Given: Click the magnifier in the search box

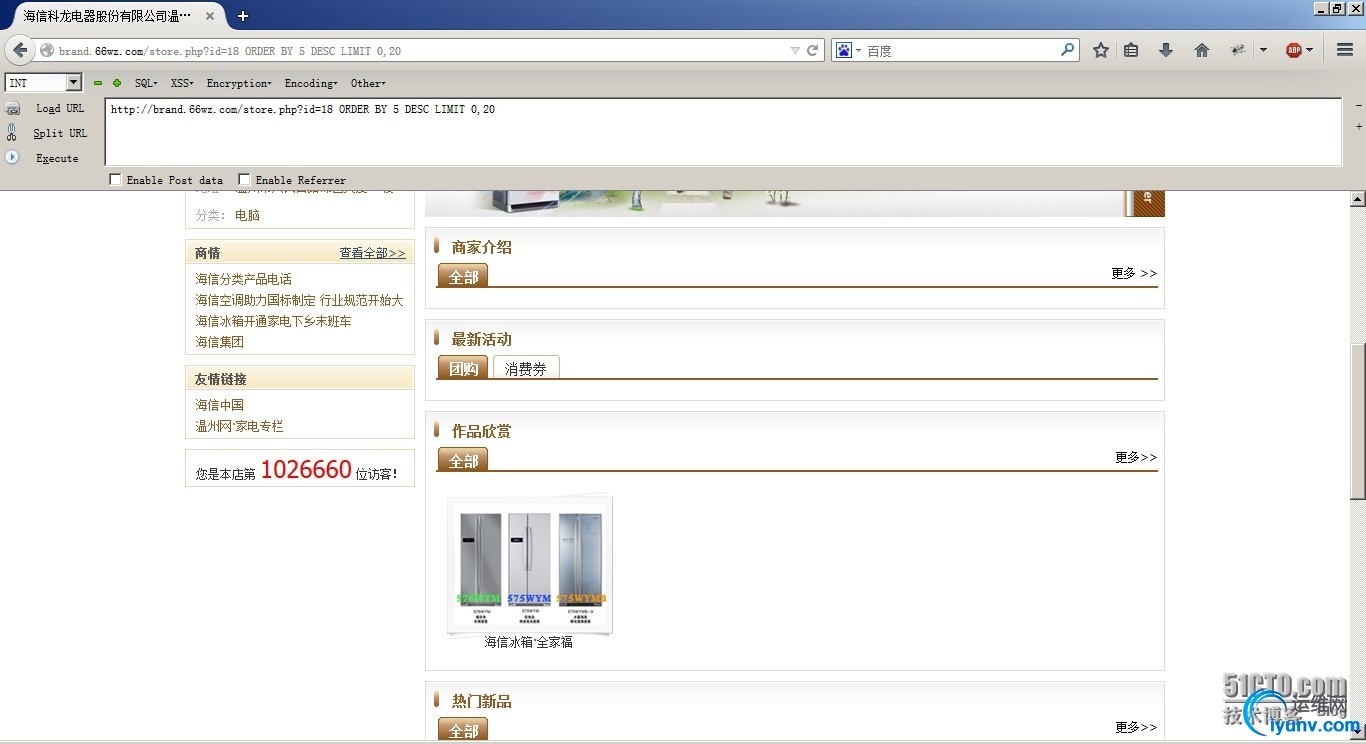Looking at the screenshot, I should pos(1067,49).
